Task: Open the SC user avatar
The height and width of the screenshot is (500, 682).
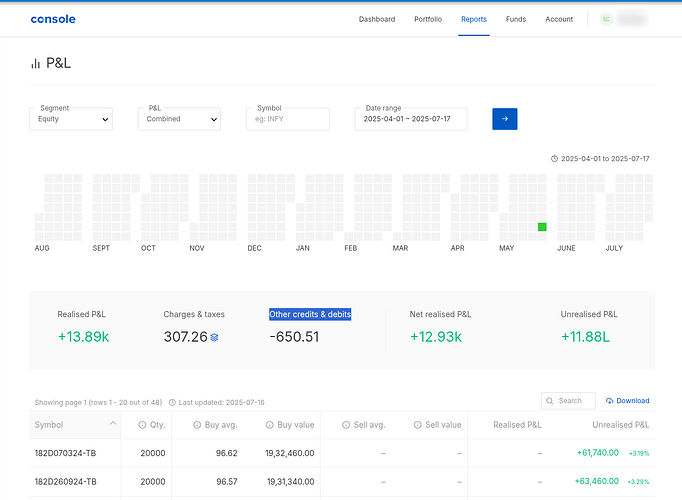Action: click(606, 19)
